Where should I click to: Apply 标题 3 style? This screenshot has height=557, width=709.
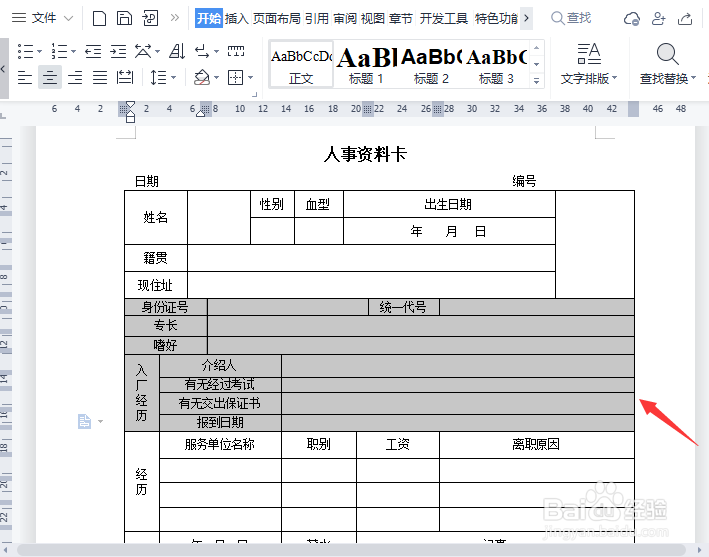pos(496,64)
